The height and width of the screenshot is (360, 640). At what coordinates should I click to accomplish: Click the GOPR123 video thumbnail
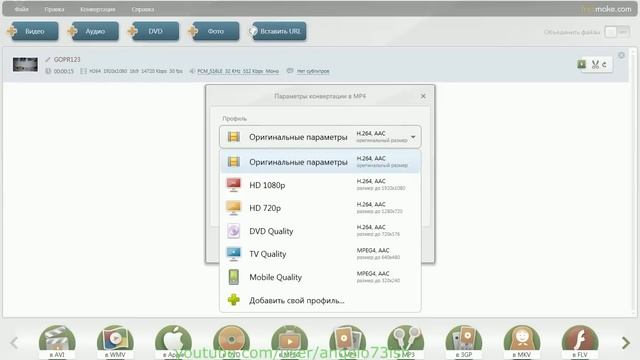25,64
